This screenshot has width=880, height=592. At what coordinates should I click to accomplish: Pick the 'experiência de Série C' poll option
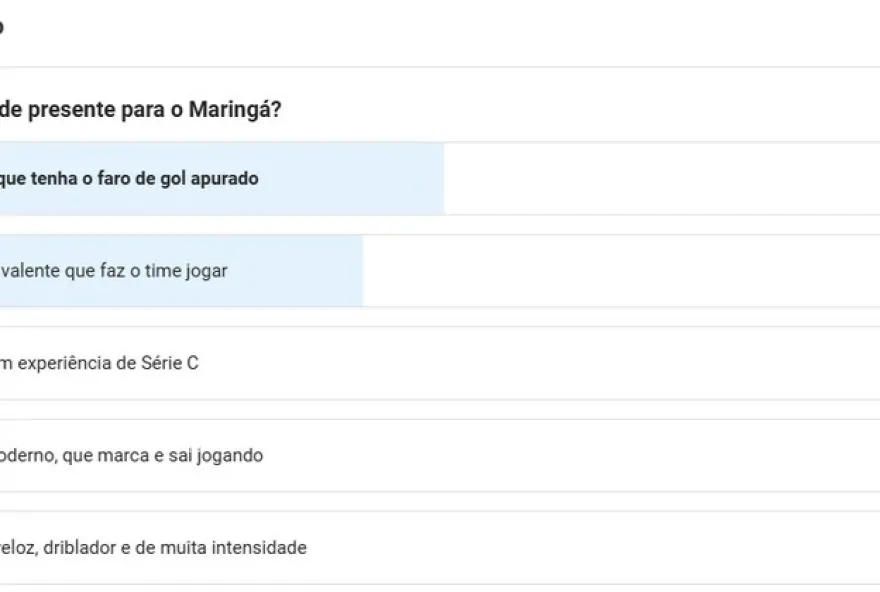pyautogui.click(x=100, y=363)
